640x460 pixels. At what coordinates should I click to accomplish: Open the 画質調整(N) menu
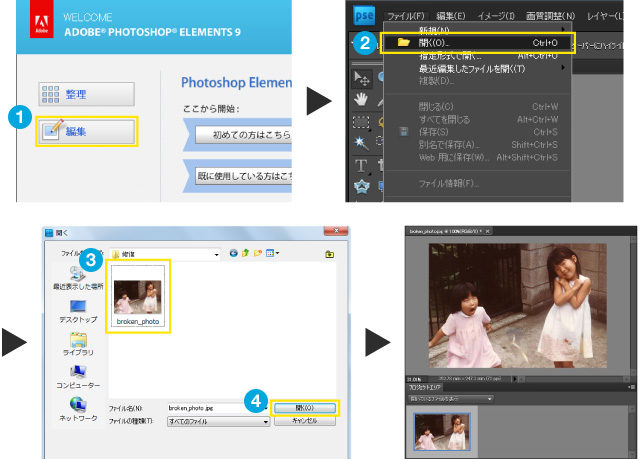tap(550, 16)
